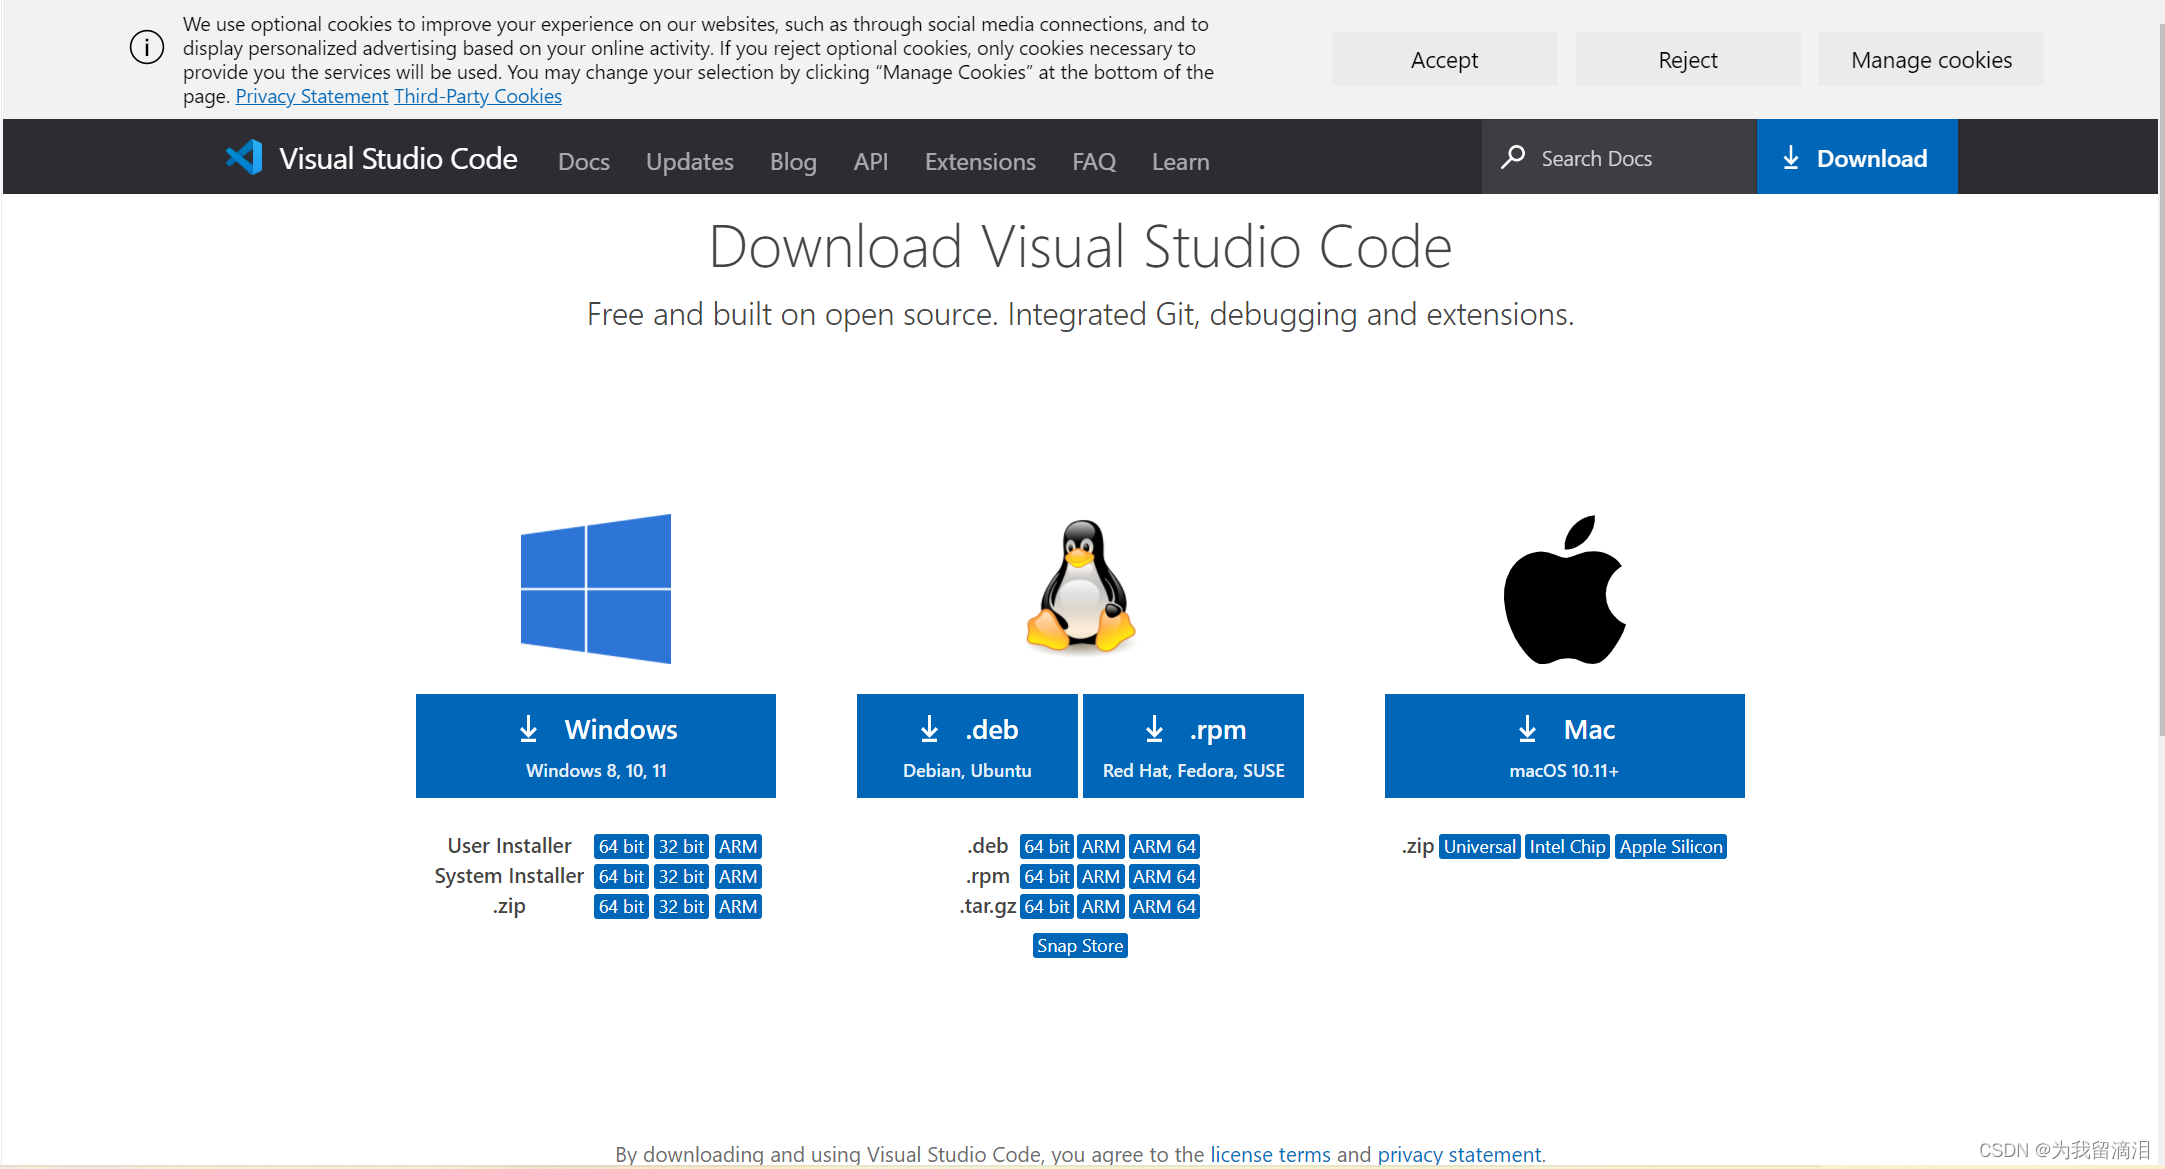Select Mac .zip Universal
This screenshot has width=2165, height=1169.
click(1480, 846)
